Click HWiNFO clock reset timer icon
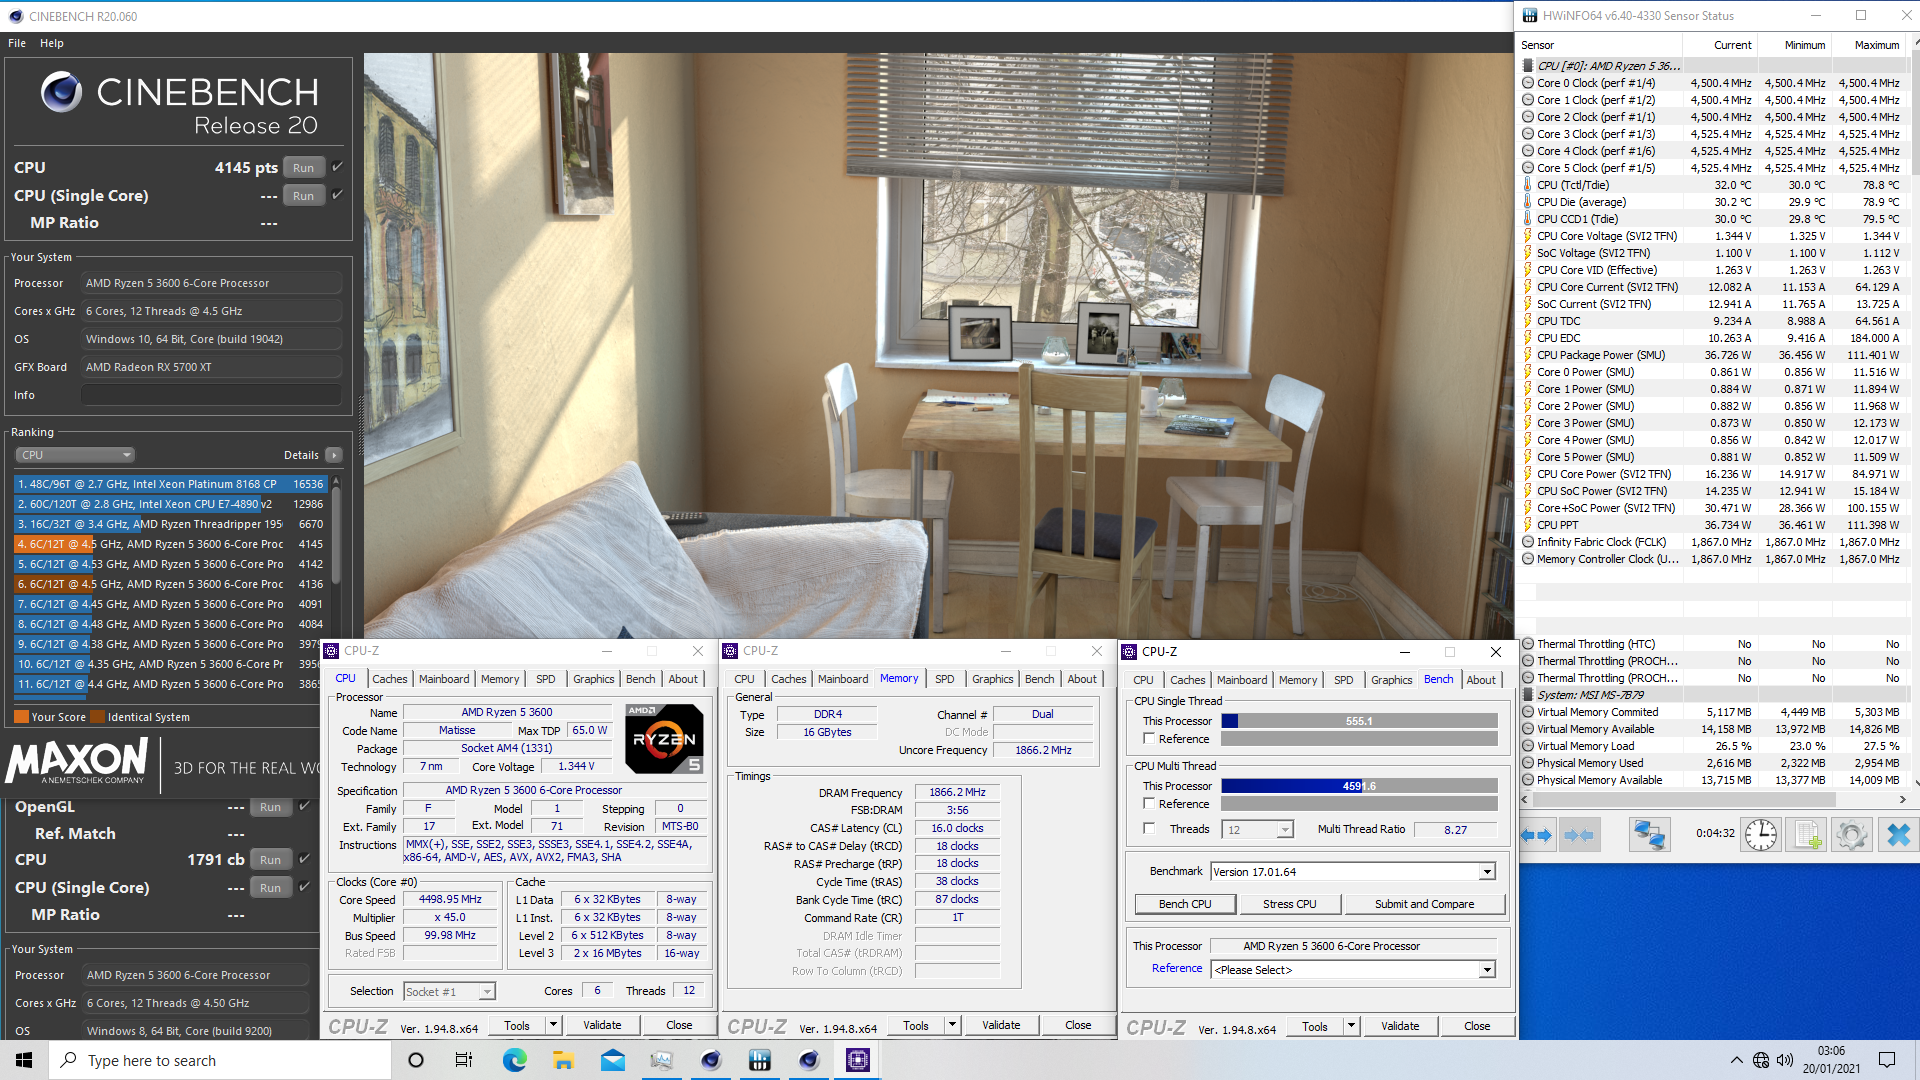 (1761, 835)
